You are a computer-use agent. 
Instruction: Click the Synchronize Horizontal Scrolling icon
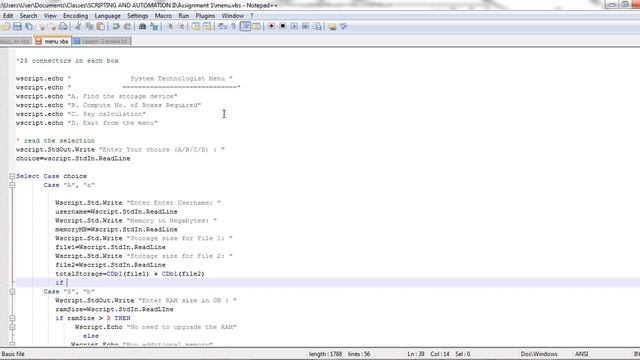pyautogui.click(x=207, y=27)
